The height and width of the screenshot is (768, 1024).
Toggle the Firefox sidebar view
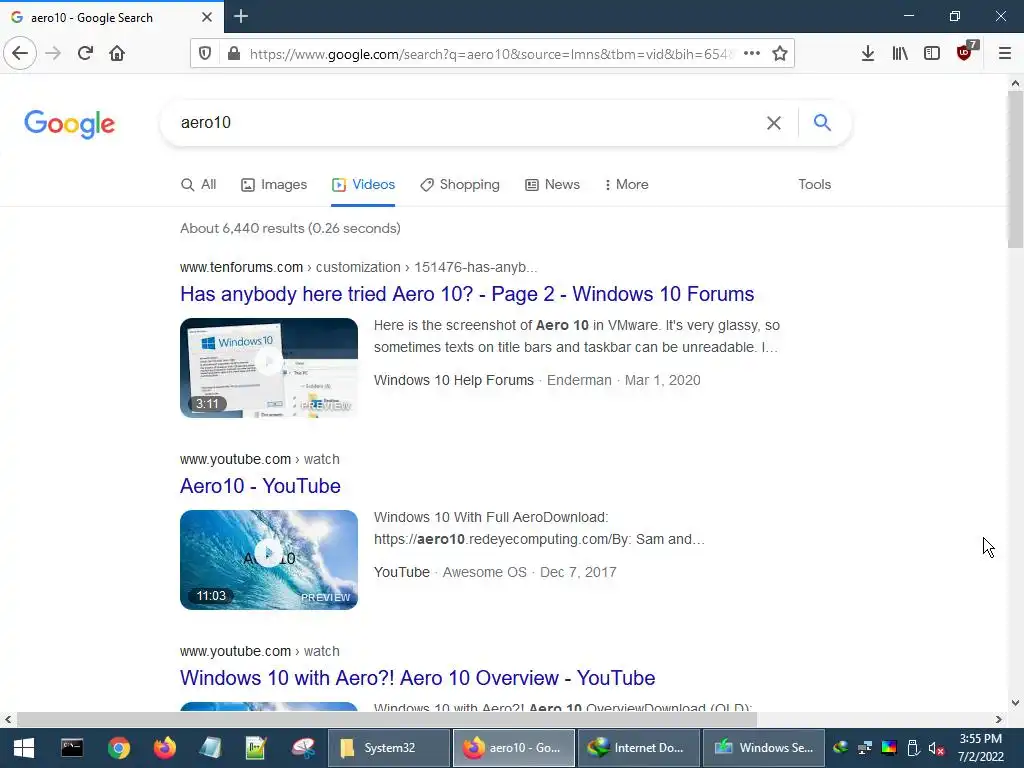pyautogui.click(x=932, y=54)
